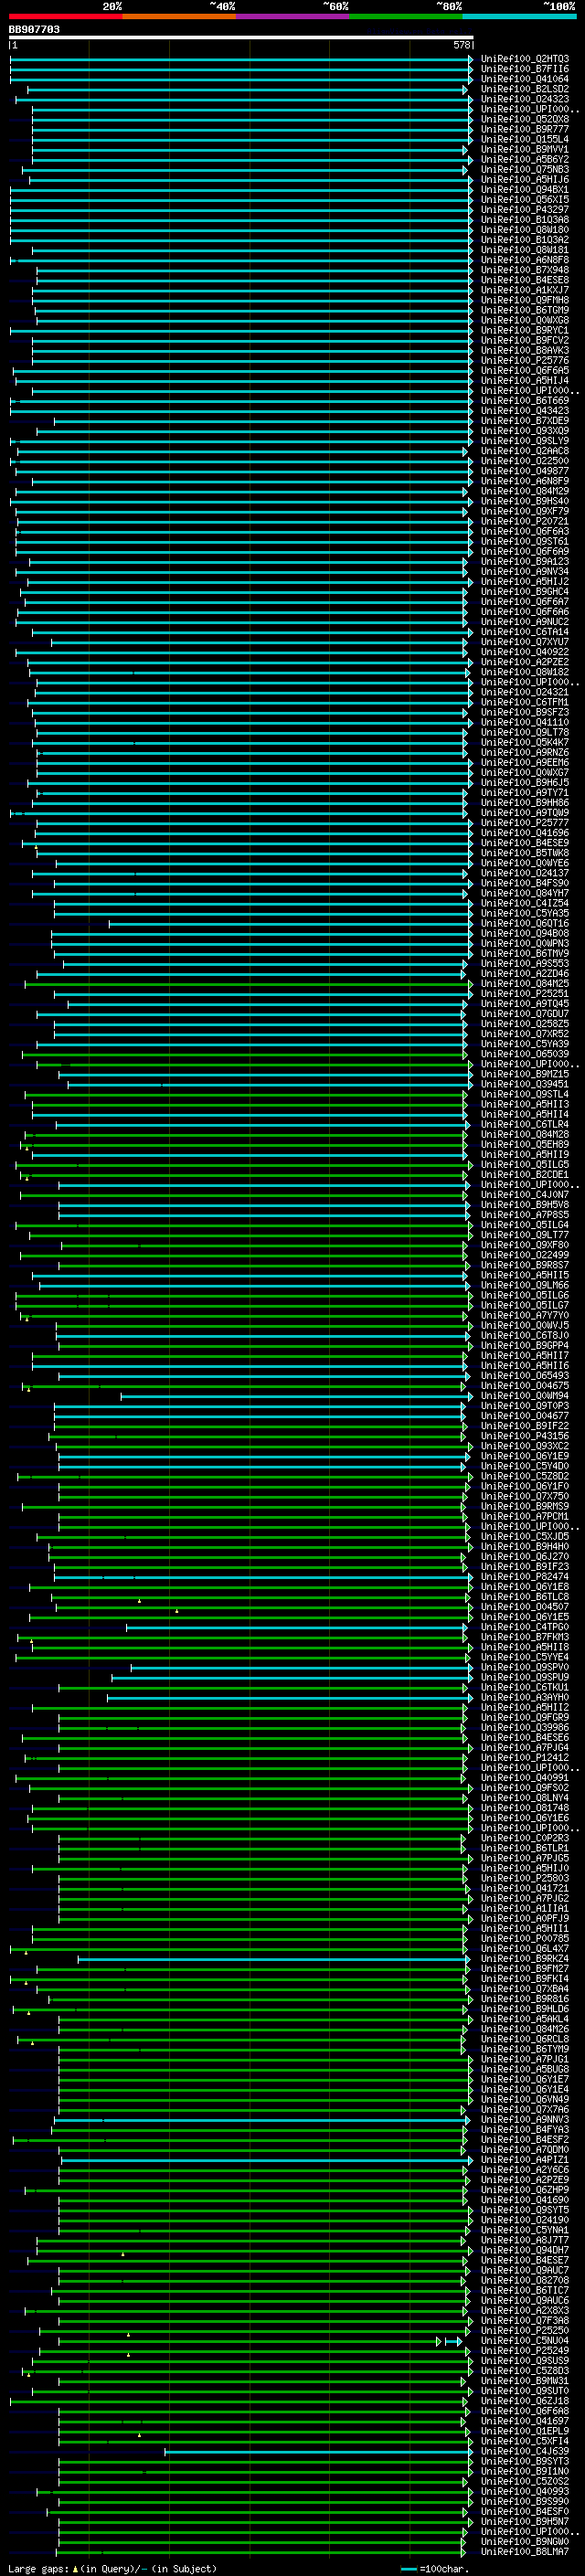
Task: Select the UniRef100_P25776 label
Action: (525, 361)
